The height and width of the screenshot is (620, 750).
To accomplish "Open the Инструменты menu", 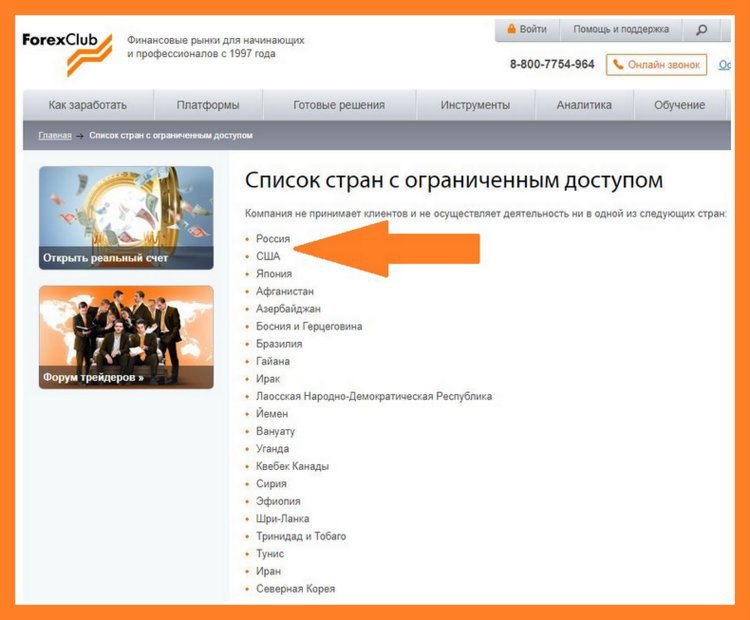I will 475,105.
